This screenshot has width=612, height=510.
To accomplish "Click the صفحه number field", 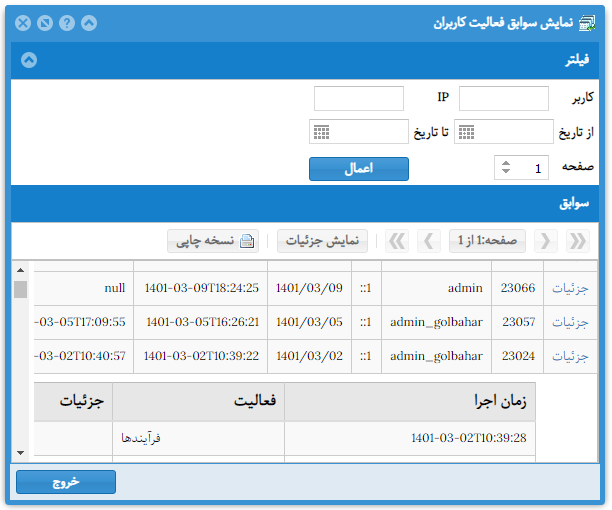I will [521, 167].
